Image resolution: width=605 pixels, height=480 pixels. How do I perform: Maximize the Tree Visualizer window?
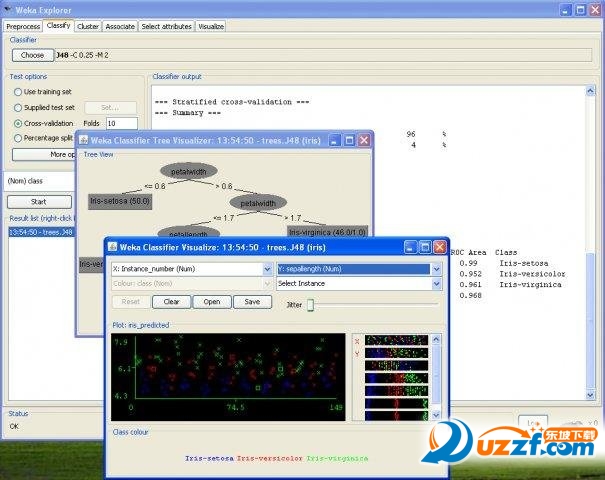pos(349,140)
